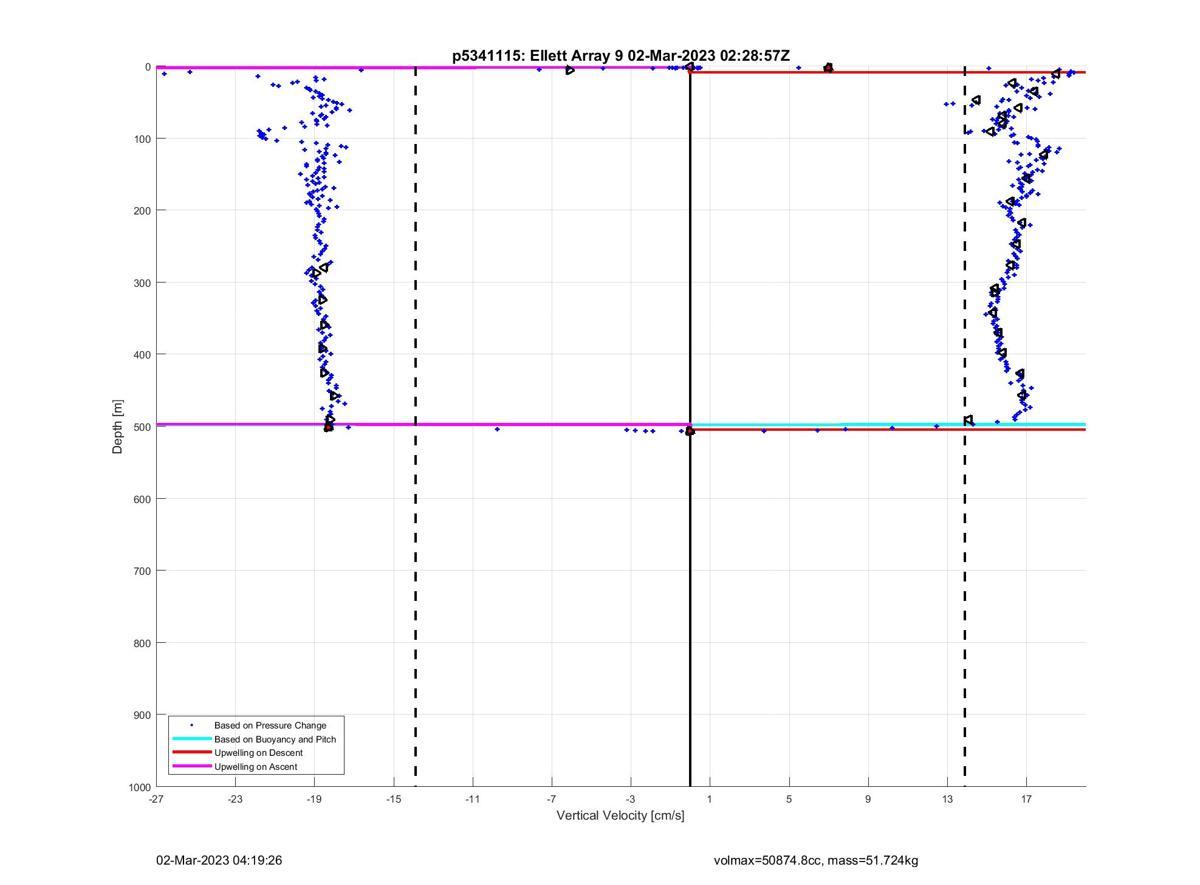
Task: Click x-axis tick label '9'
Action: coord(868,799)
